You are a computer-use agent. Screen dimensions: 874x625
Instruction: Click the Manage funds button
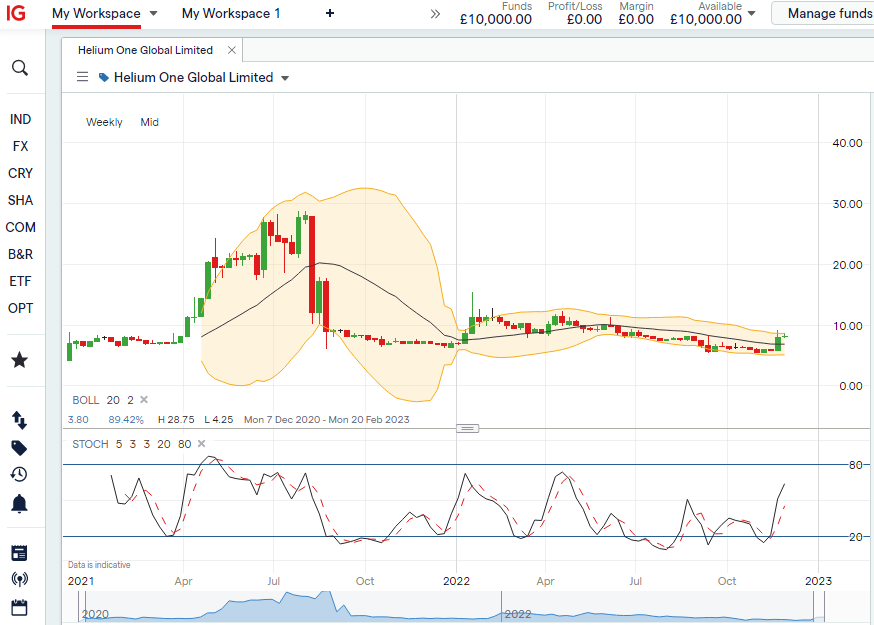(x=828, y=13)
